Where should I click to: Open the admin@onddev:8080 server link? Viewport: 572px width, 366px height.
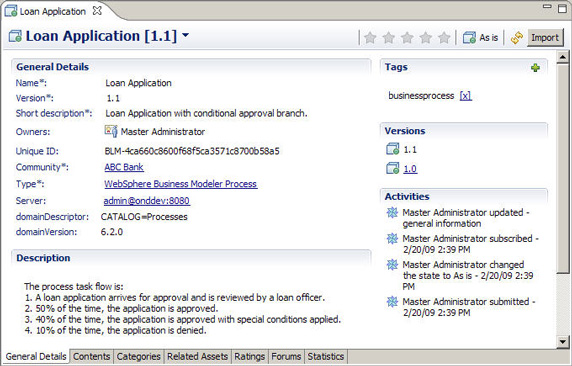(147, 201)
